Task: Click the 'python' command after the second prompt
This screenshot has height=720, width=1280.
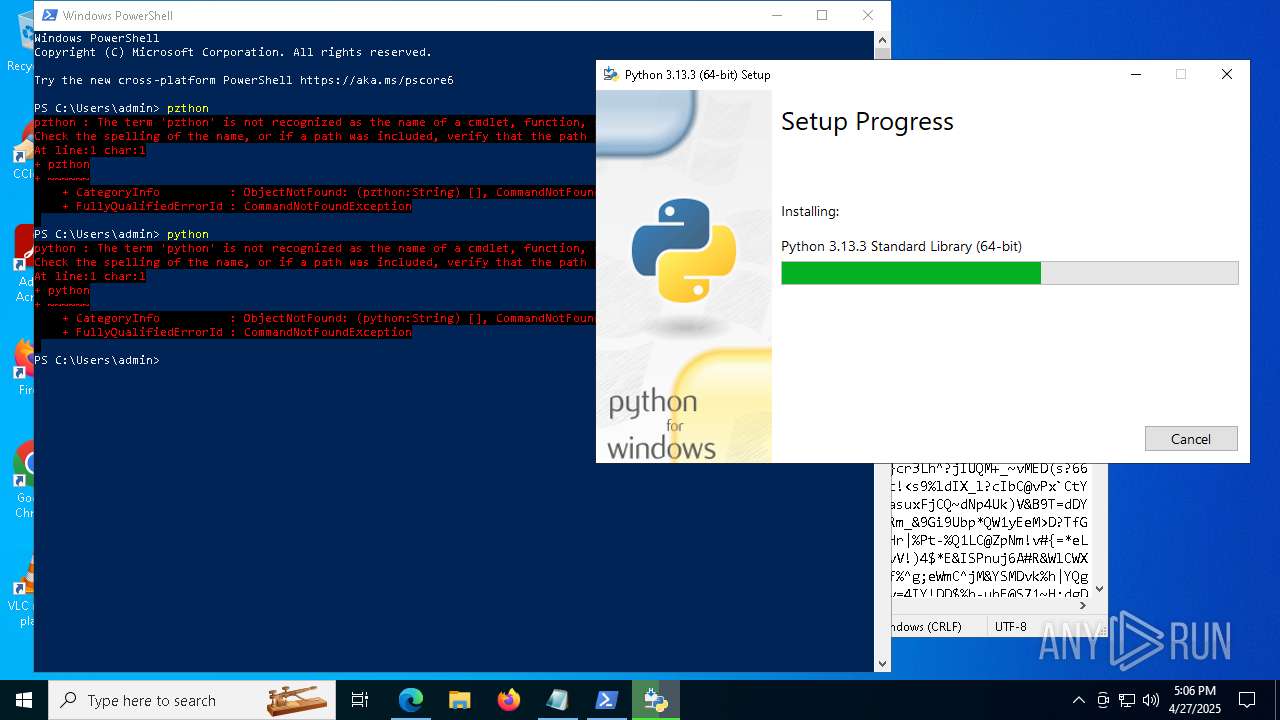Action: click(188, 234)
